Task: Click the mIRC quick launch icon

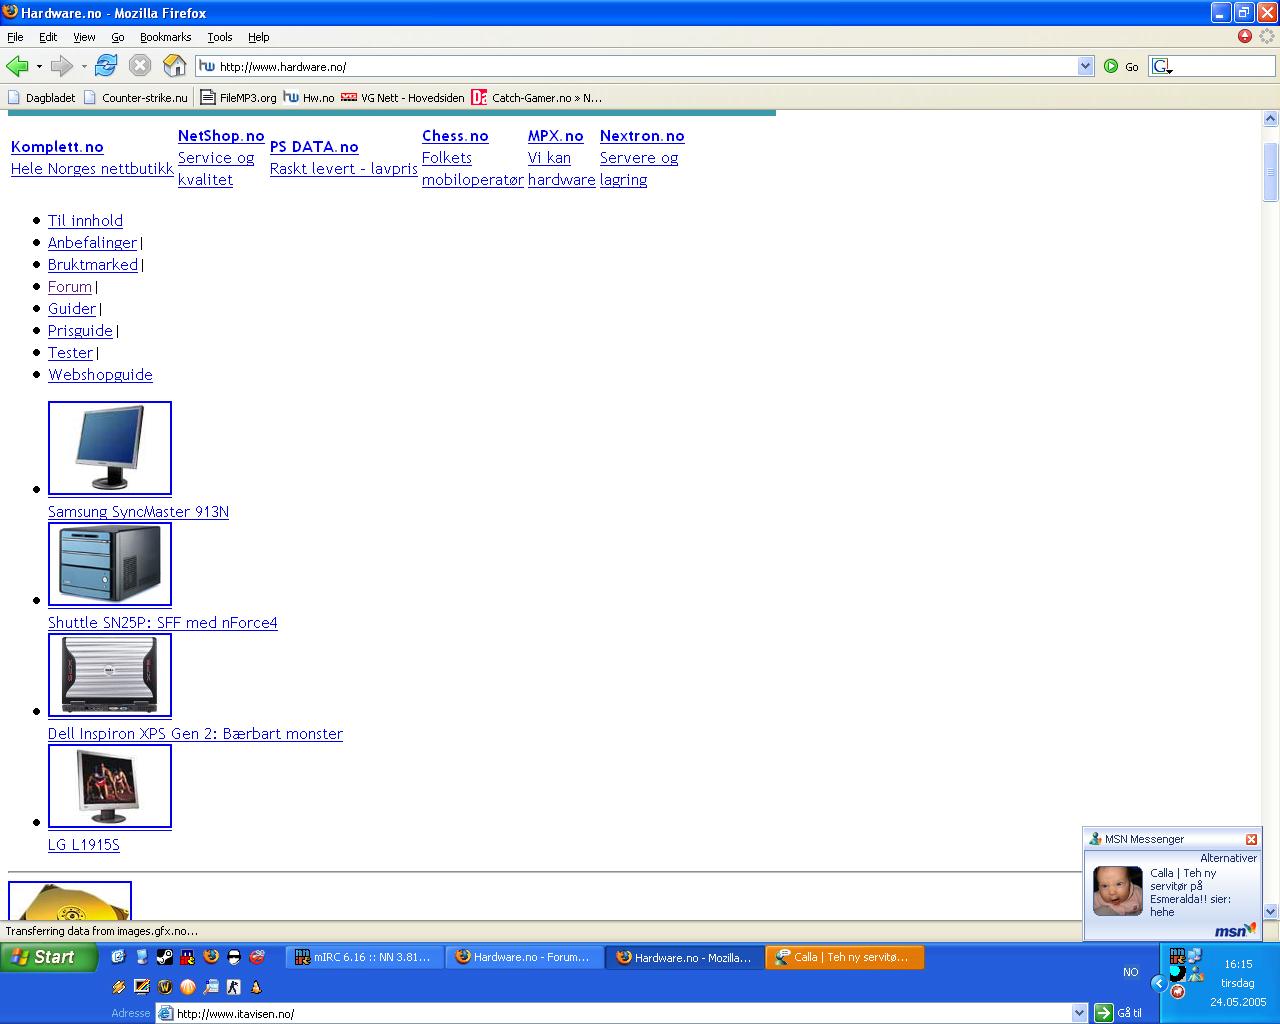Action: (x=188, y=957)
